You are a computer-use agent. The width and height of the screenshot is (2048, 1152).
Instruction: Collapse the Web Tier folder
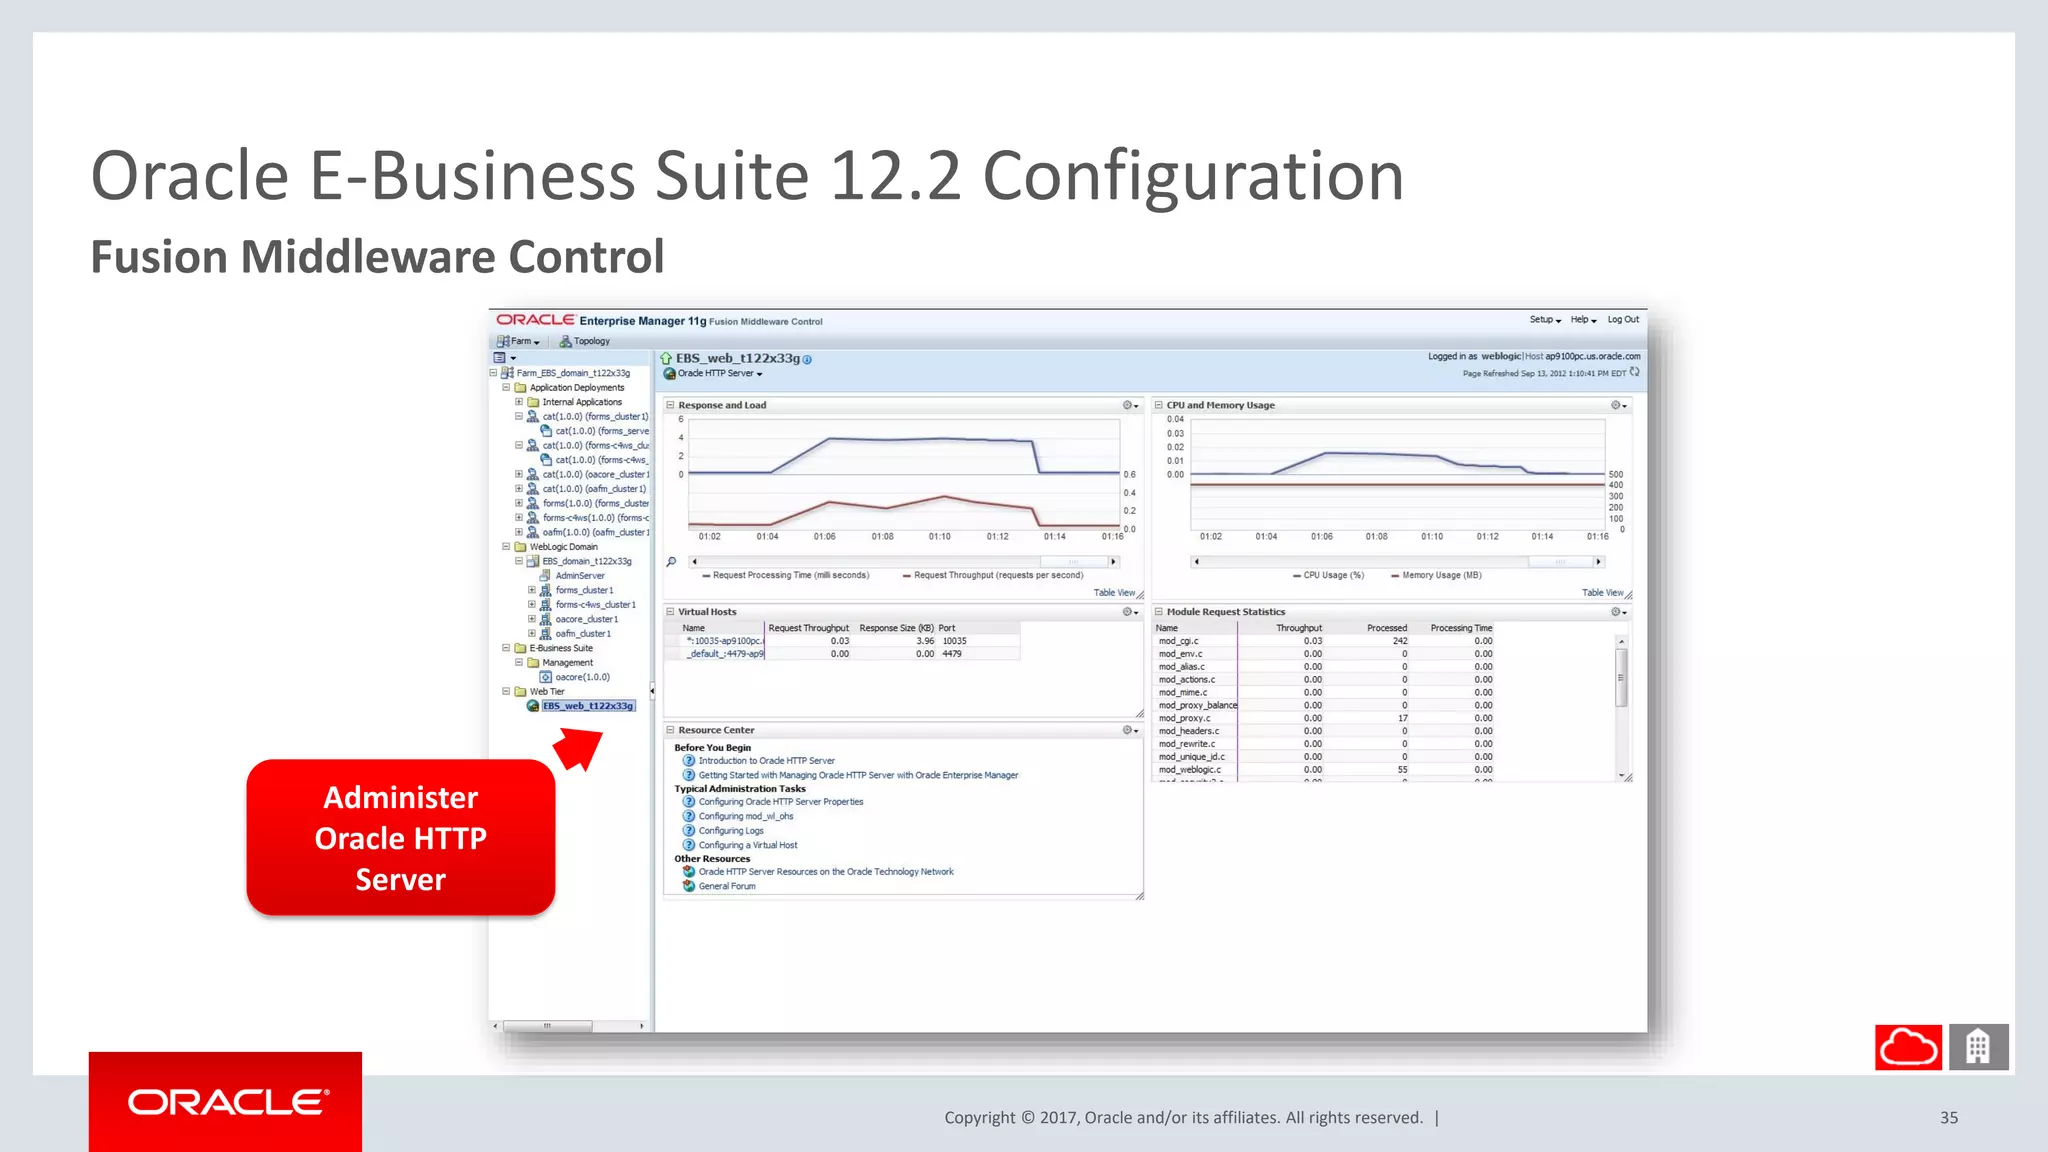[x=506, y=691]
